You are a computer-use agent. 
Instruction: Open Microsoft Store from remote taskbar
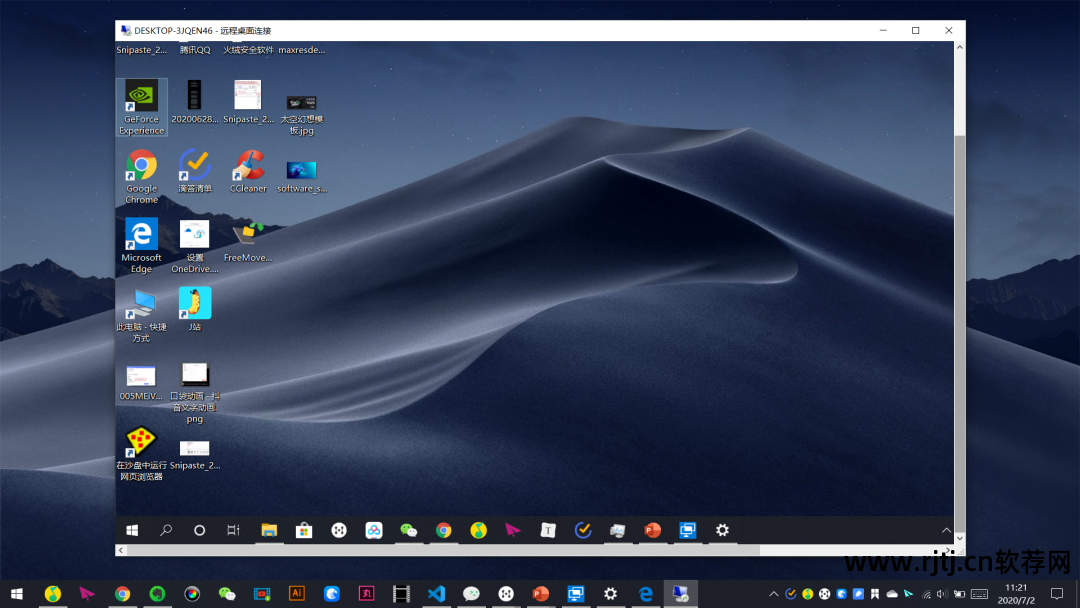[x=304, y=530]
